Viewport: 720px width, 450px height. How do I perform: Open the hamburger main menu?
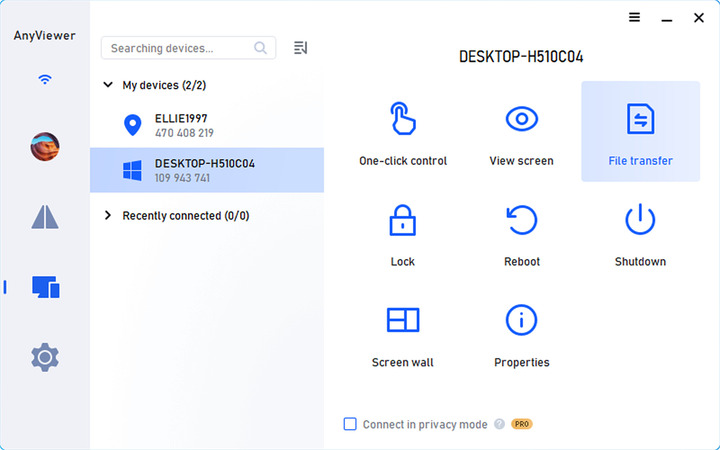(x=634, y=18)
